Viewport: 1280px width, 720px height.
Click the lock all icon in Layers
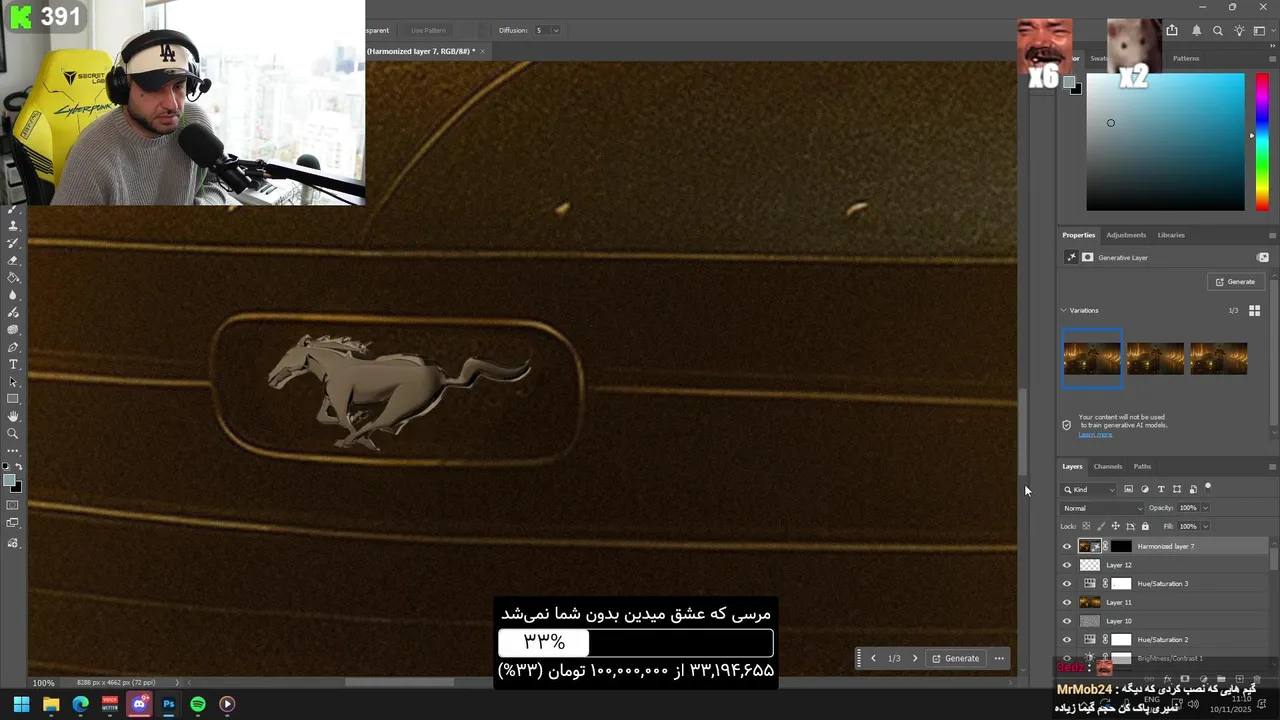click(x=1145, y=526)
